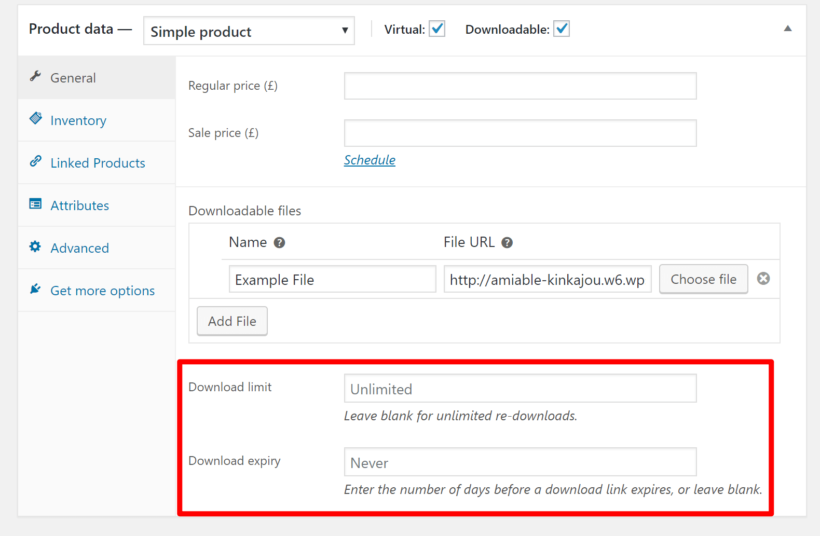The width and height of the screenshot is (820, 536).
Task: Remove the Example File row with the delete icon
Action: pos(764,279)
